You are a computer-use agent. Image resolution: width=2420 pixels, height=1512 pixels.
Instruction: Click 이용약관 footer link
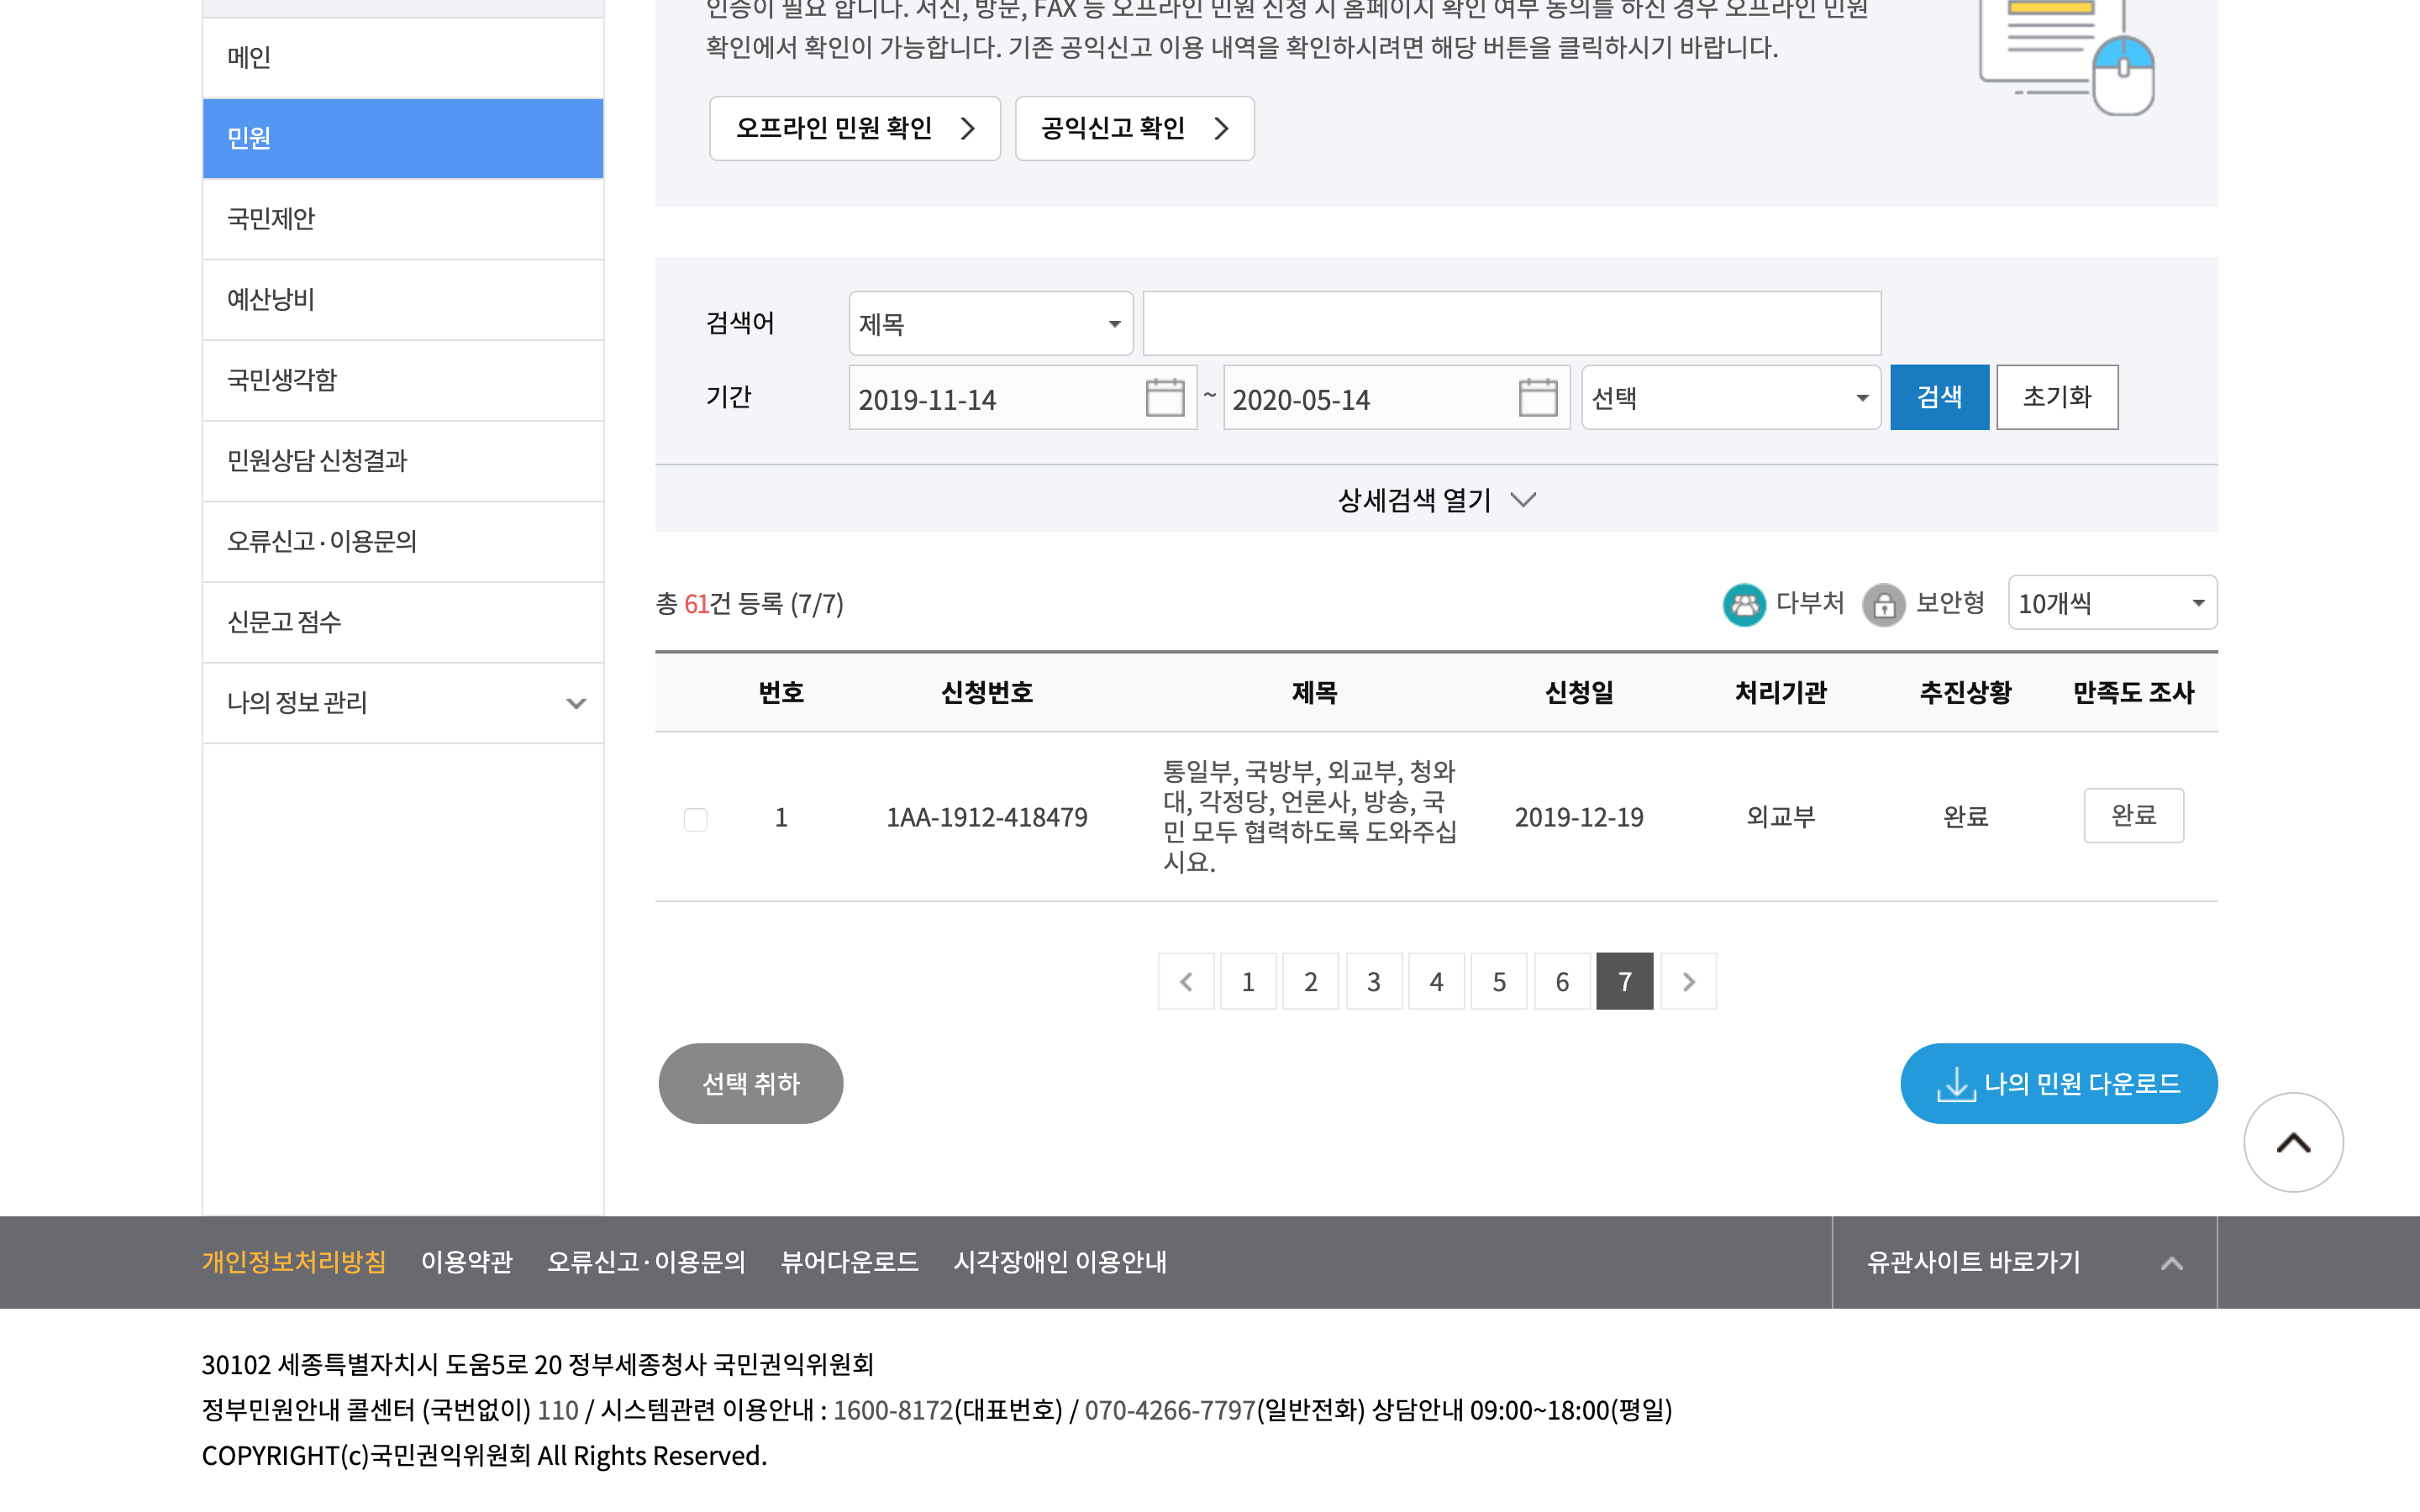(466, 1262)
